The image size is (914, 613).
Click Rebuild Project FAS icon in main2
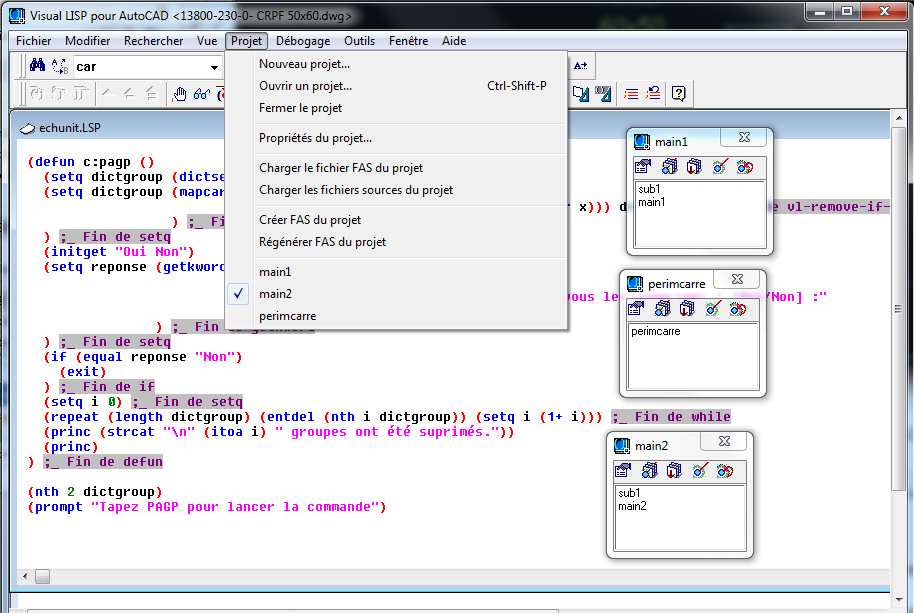pos(725,470)
